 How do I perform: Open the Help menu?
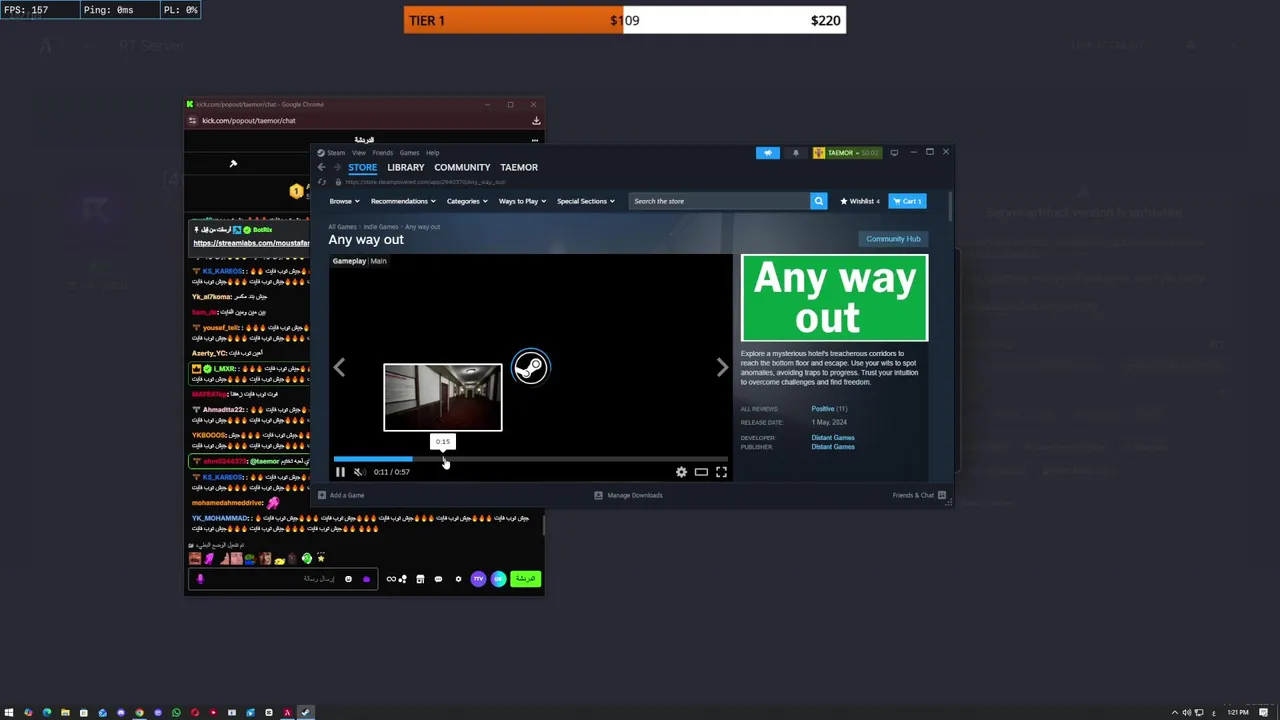click(x=432, y=153)
